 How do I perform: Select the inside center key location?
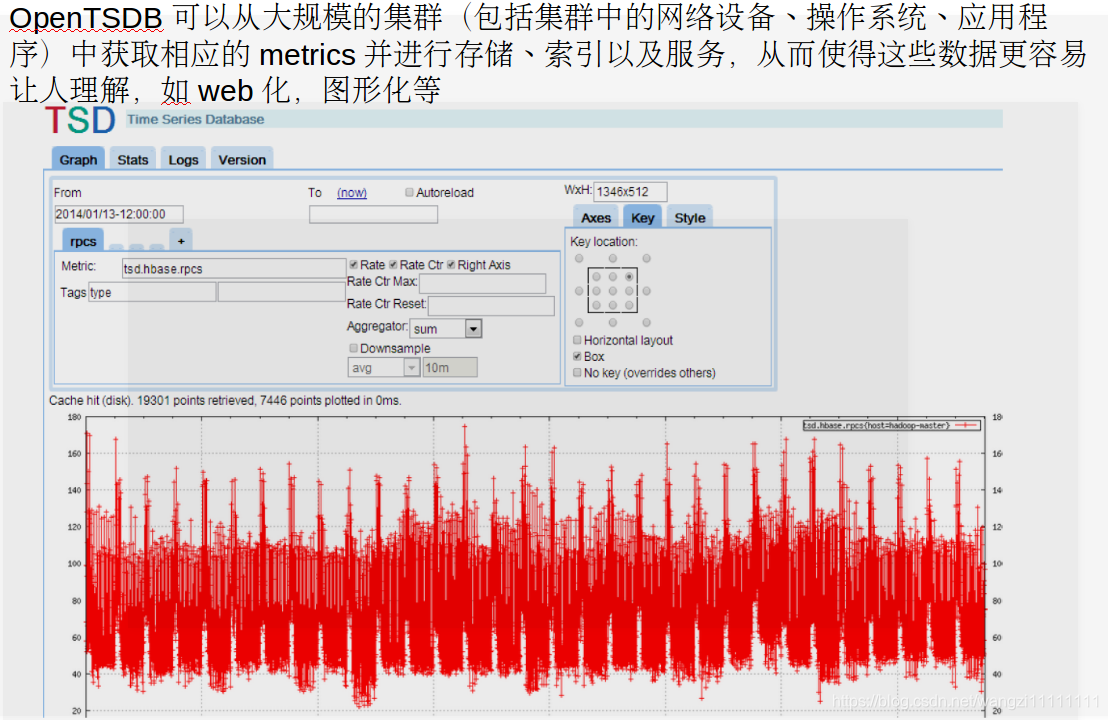pos(613,290)
